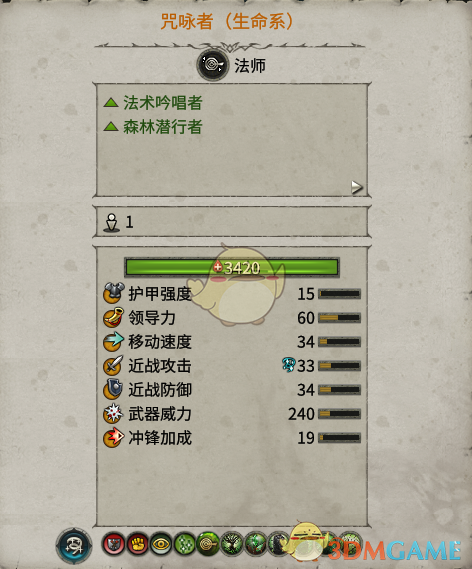Expand the traits panel with right arrow
Viewport: 472px width, 569px height.
(x=357, y=187)
